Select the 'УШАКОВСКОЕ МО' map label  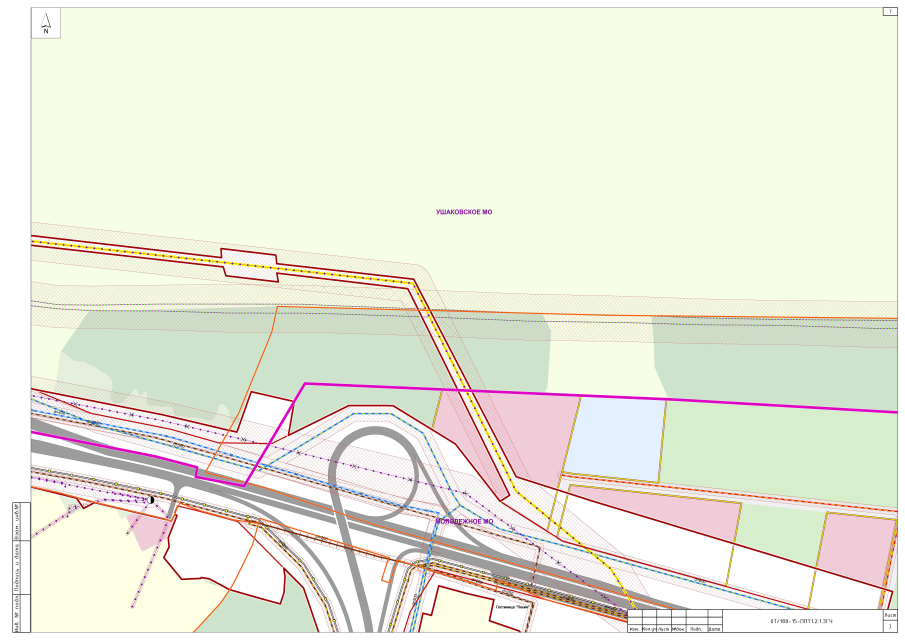coord(464,212)
